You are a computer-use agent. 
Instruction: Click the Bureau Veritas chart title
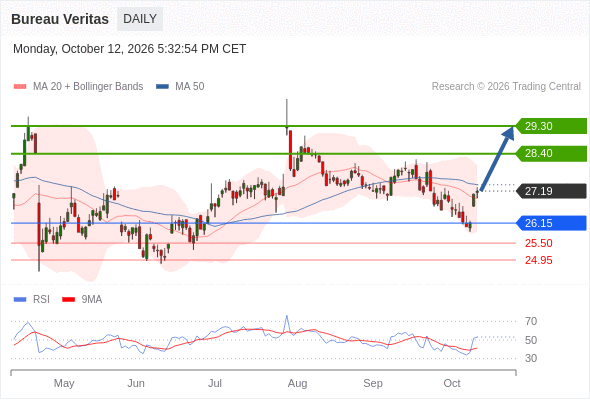pos(60,19)
